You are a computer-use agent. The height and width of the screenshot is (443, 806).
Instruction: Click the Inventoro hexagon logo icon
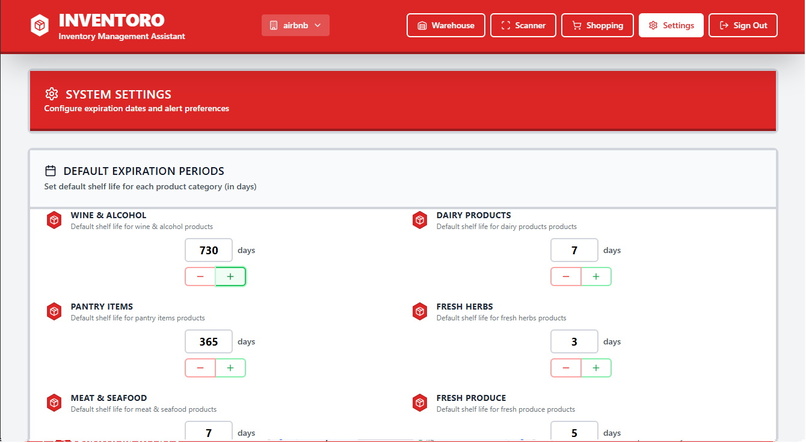[40, 25]
